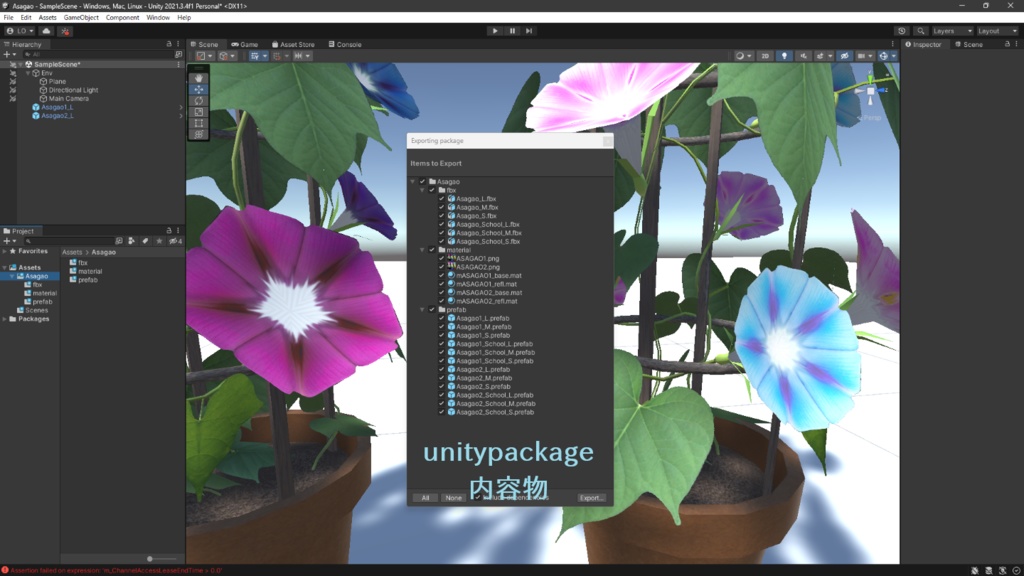This screenshot has width=1024, height=576.
Task: Uncheck the Asagao1_School_L.prefab checkbox
Action: (441, 344)
